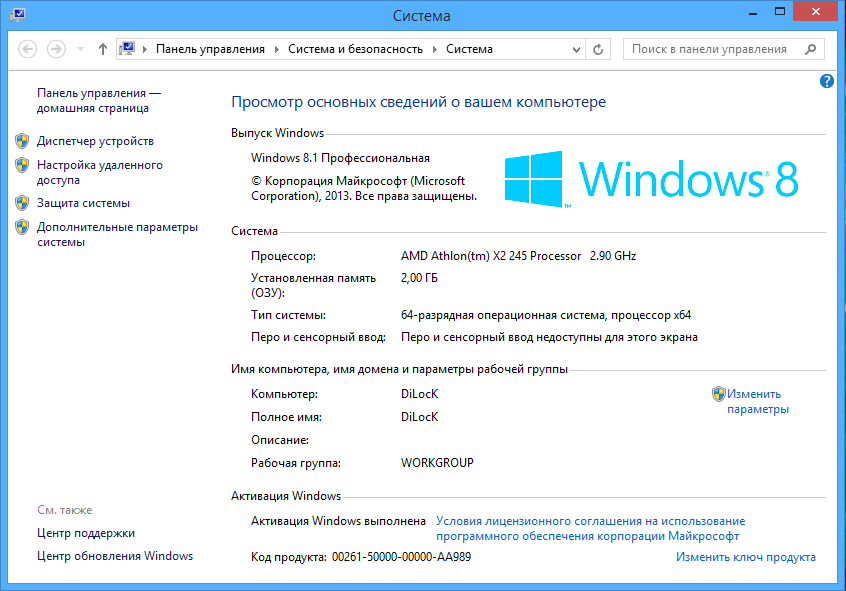
Task: Click shield icon beside 'Диспетчер устройств'
Action: [x=22, y=141]
